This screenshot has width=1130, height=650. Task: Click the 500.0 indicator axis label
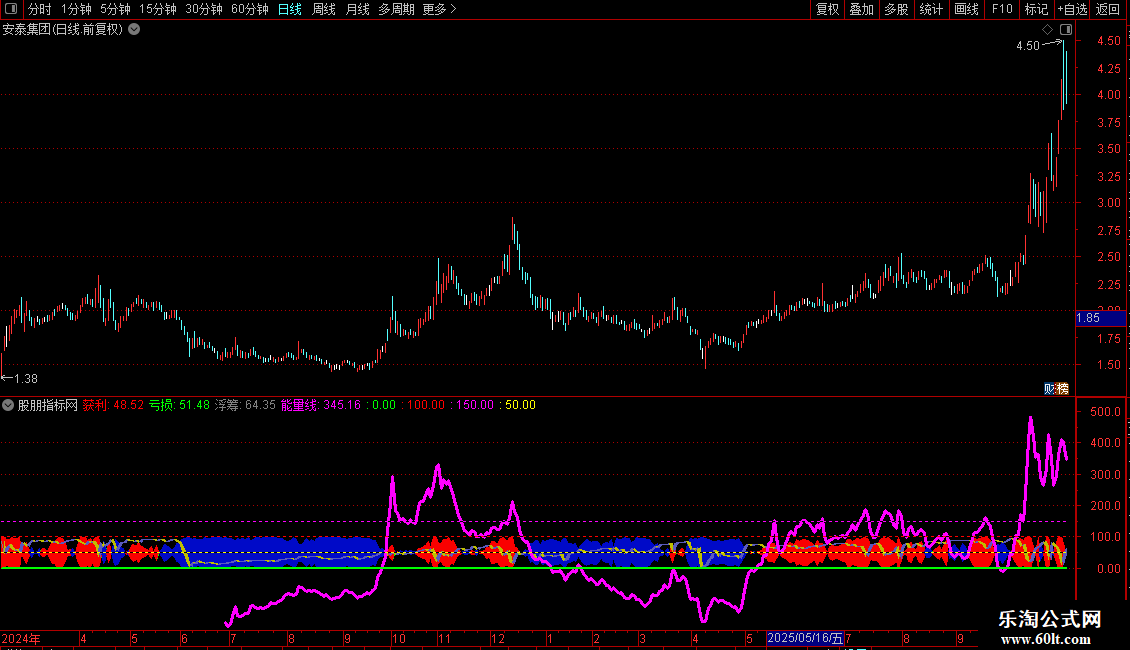coord(1105,411)
